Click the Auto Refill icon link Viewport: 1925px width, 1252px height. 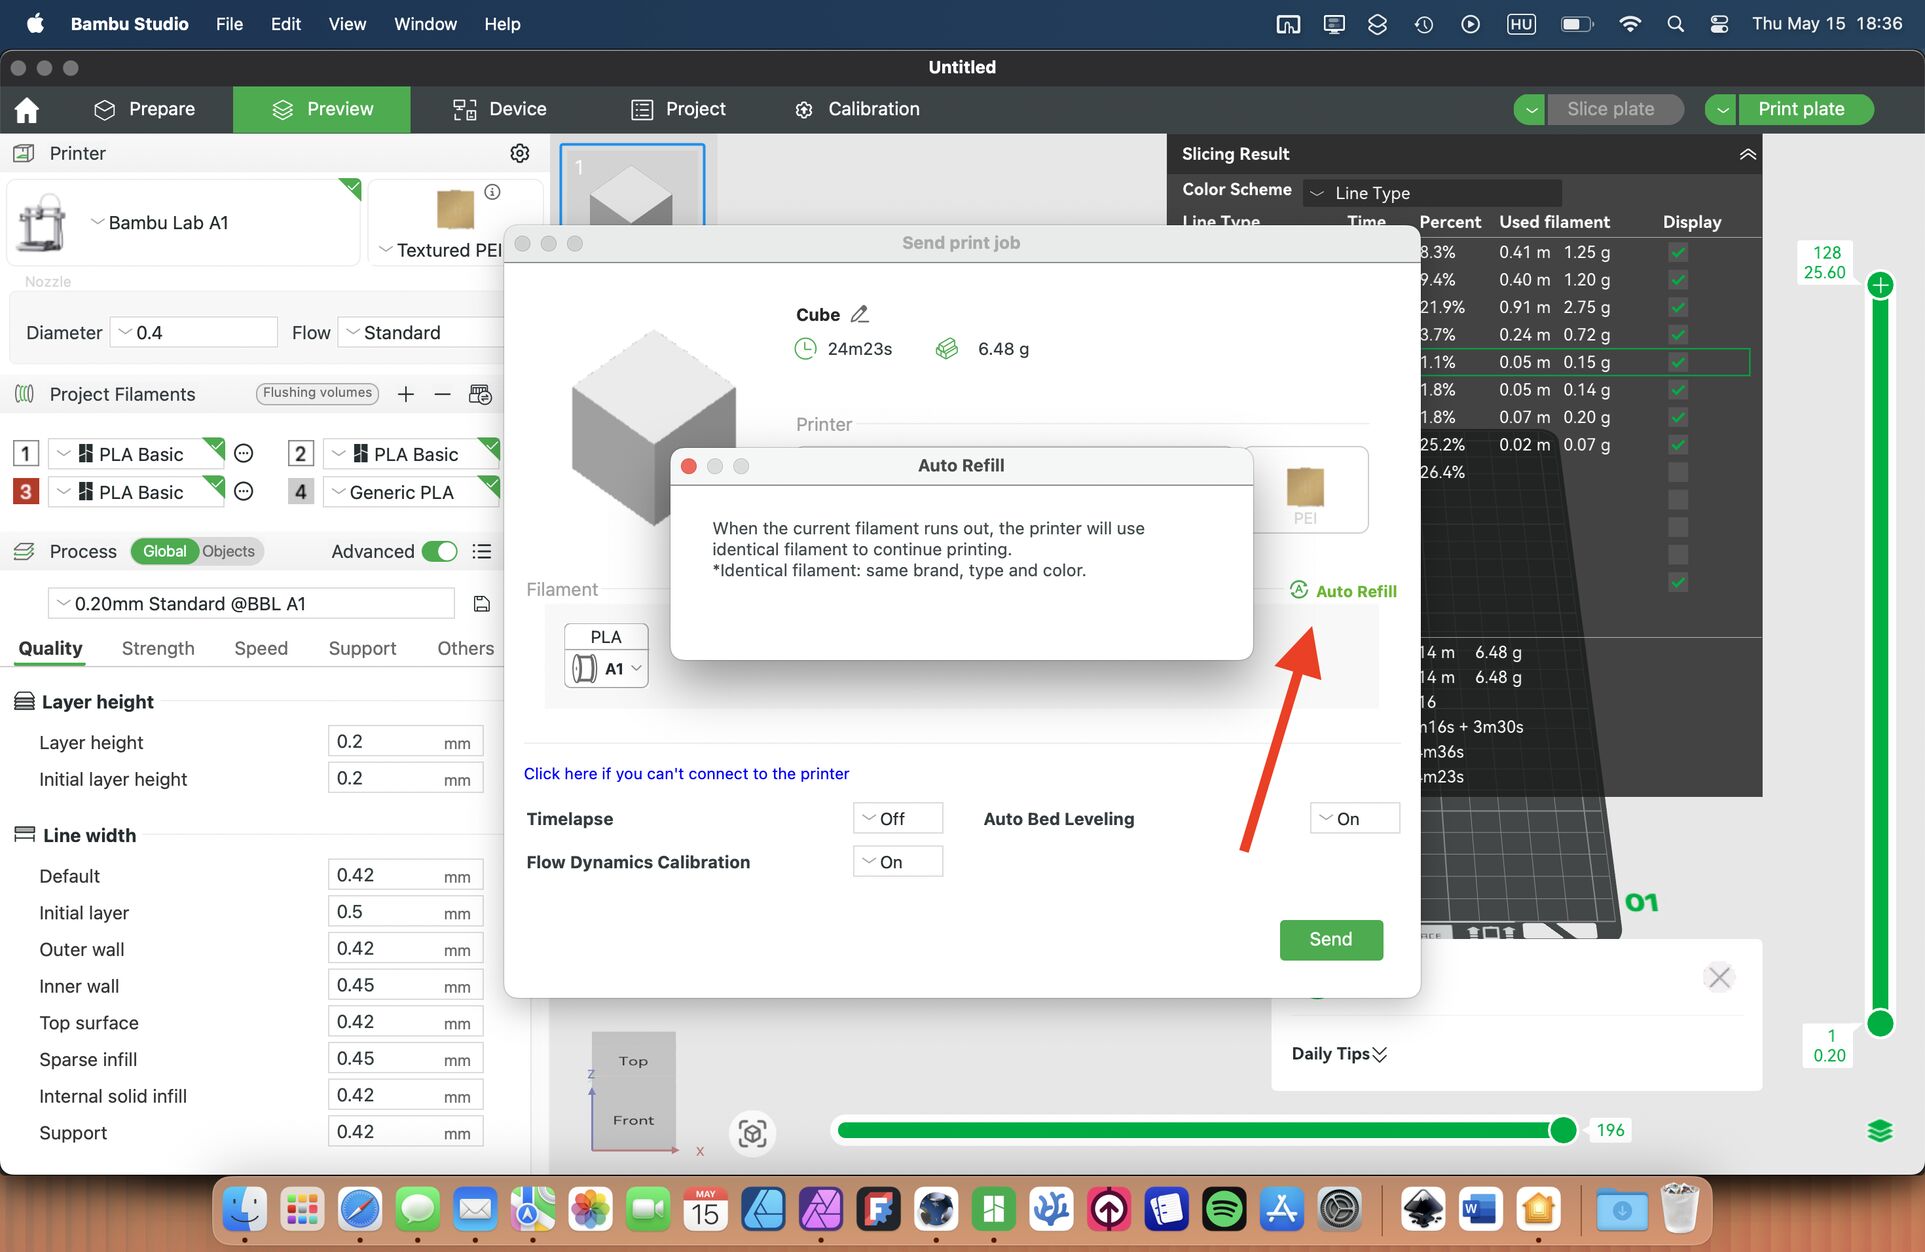click(x=1298, y=590)
